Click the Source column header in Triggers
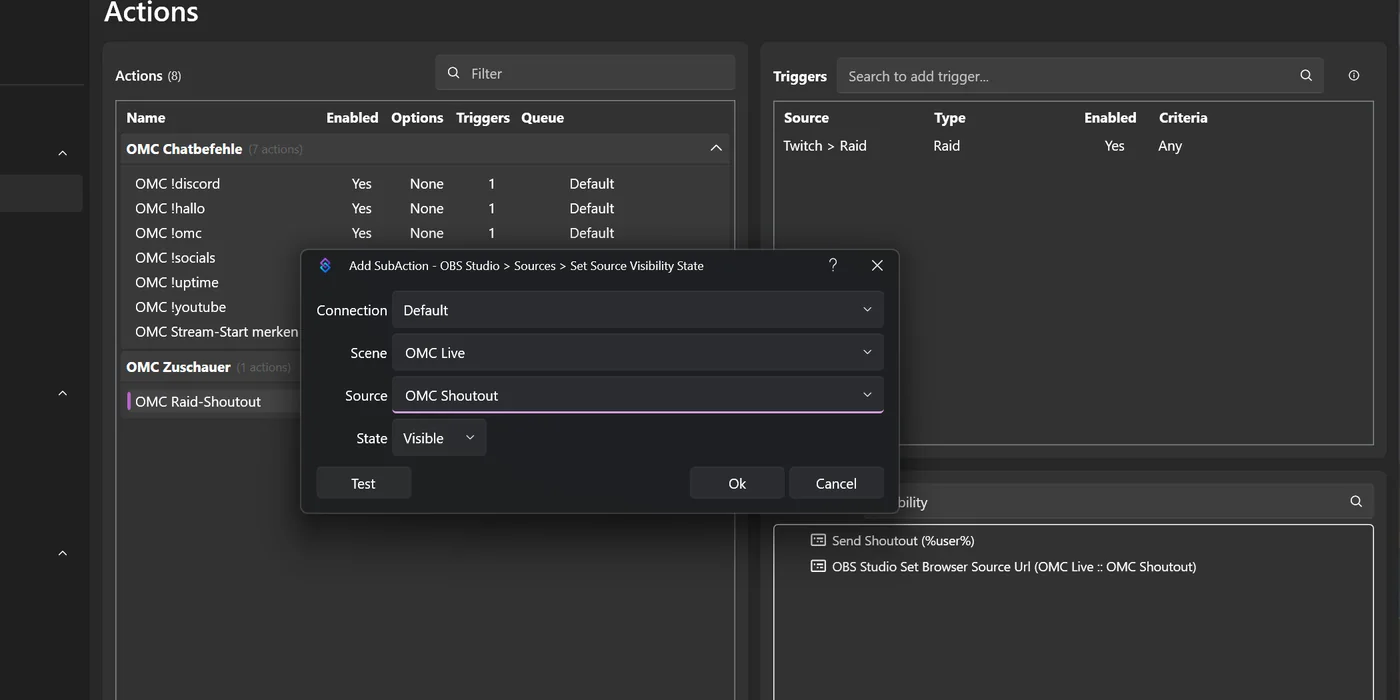Image resolution: width=1400 pixels, height=700 pixels. [x=806, y=118]
